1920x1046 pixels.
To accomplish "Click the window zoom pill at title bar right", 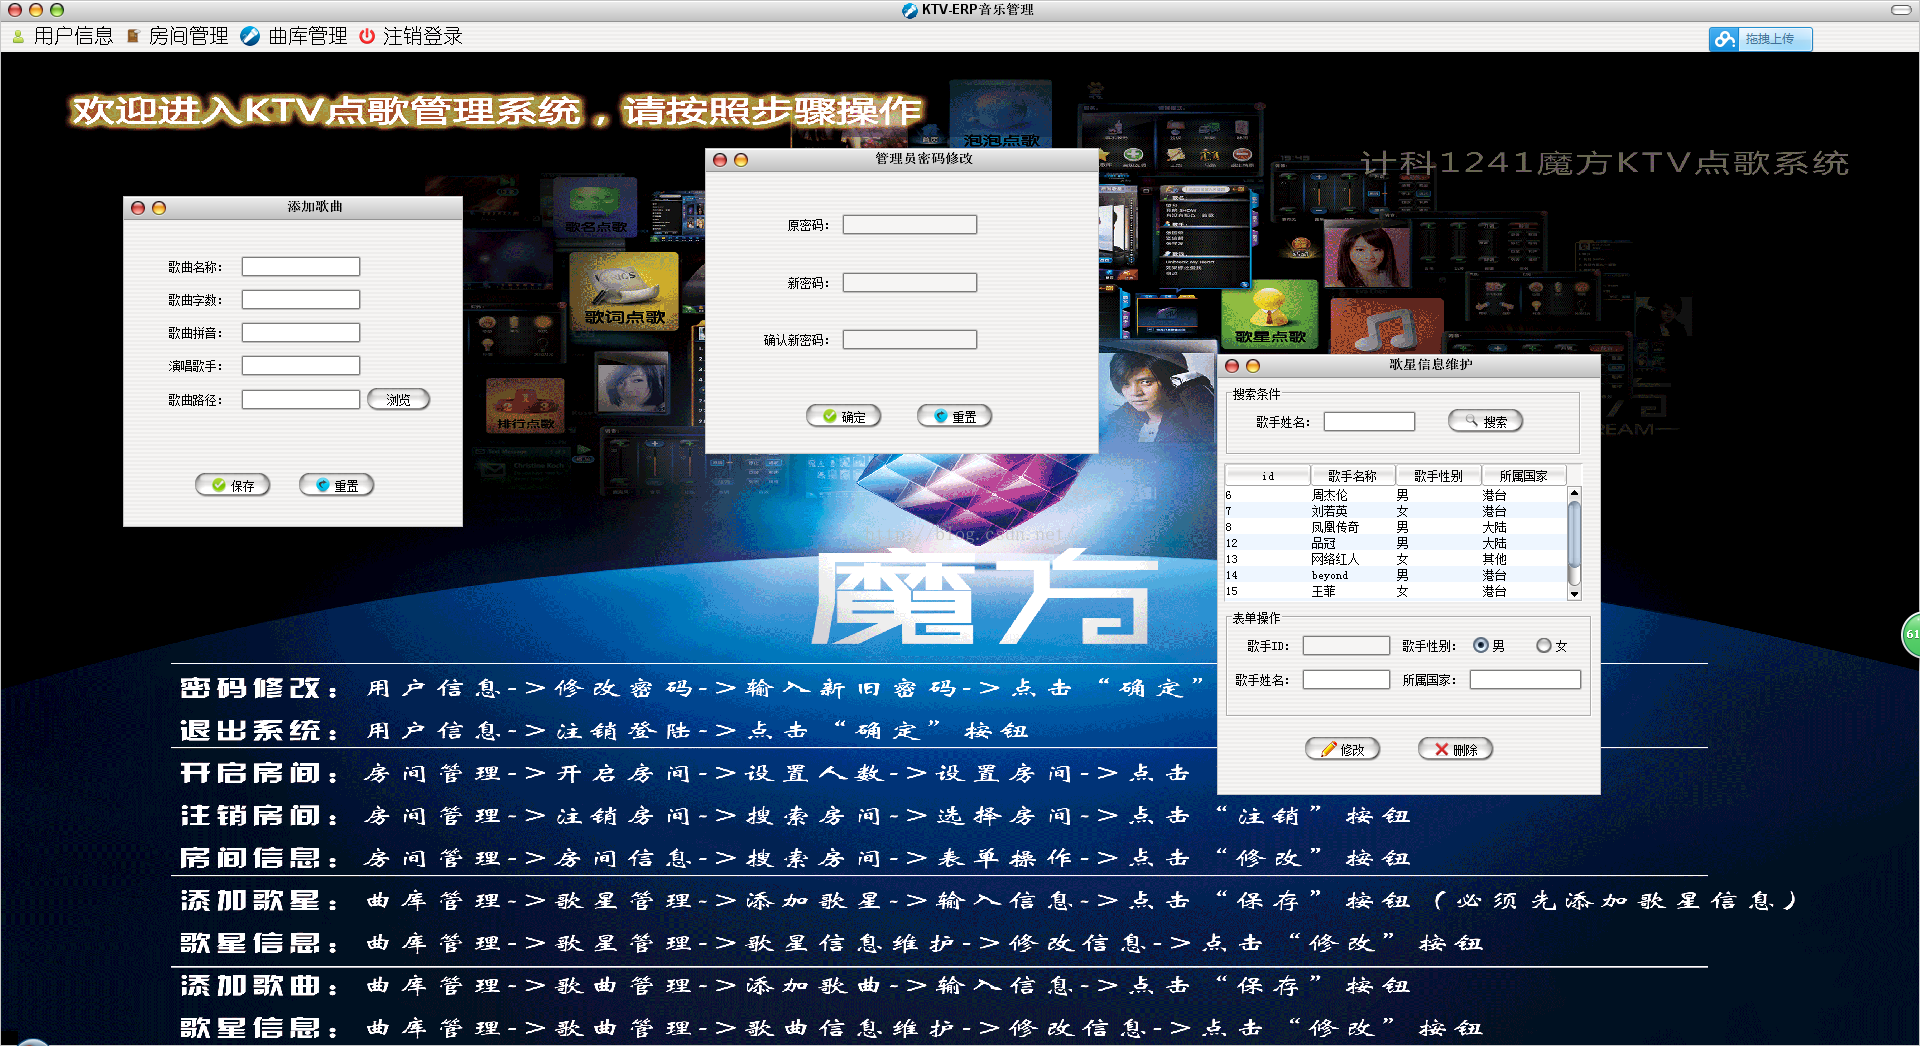I will [x=1901, y=10].
